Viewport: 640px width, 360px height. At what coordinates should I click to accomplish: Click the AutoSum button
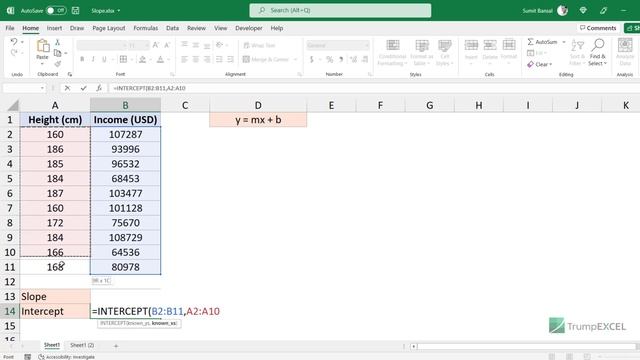[542, 42]
